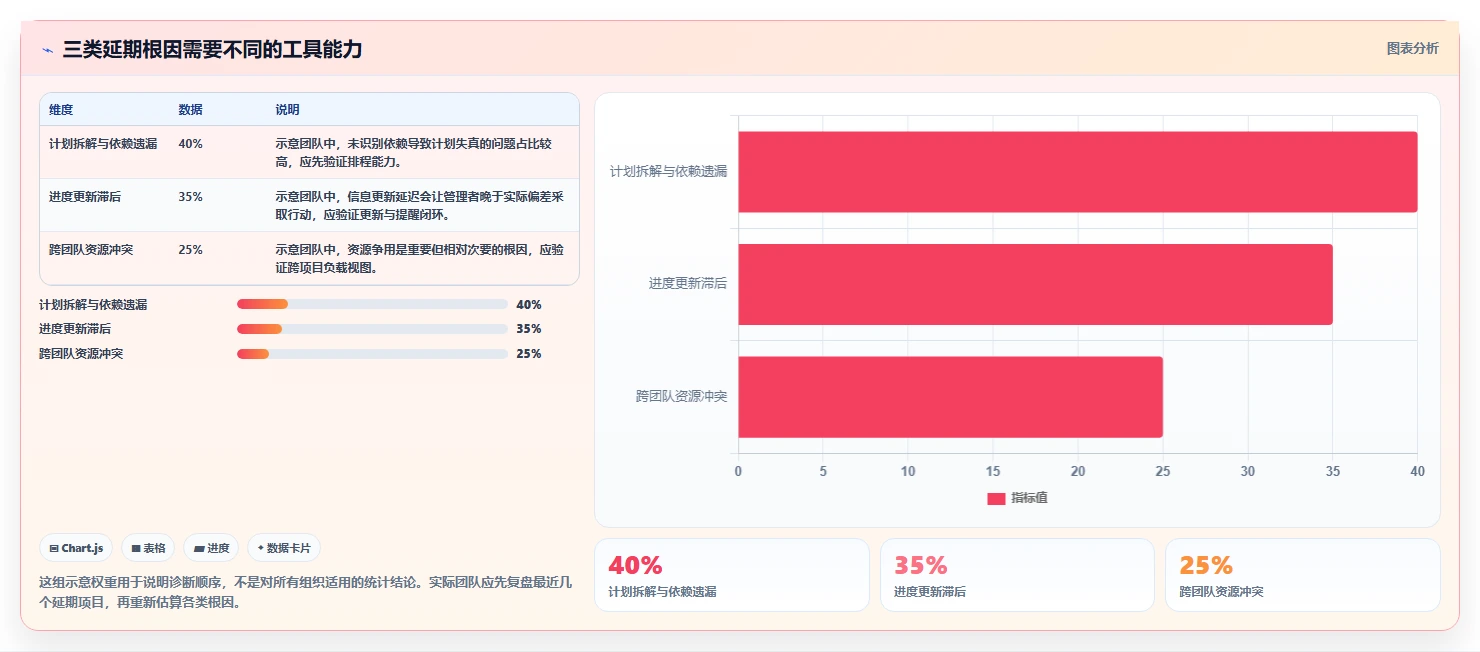Click the 计划拆解与依赖遗漏 progress bar
Image resolution: width=1480 pixels, height=652 pixels.
372,304
